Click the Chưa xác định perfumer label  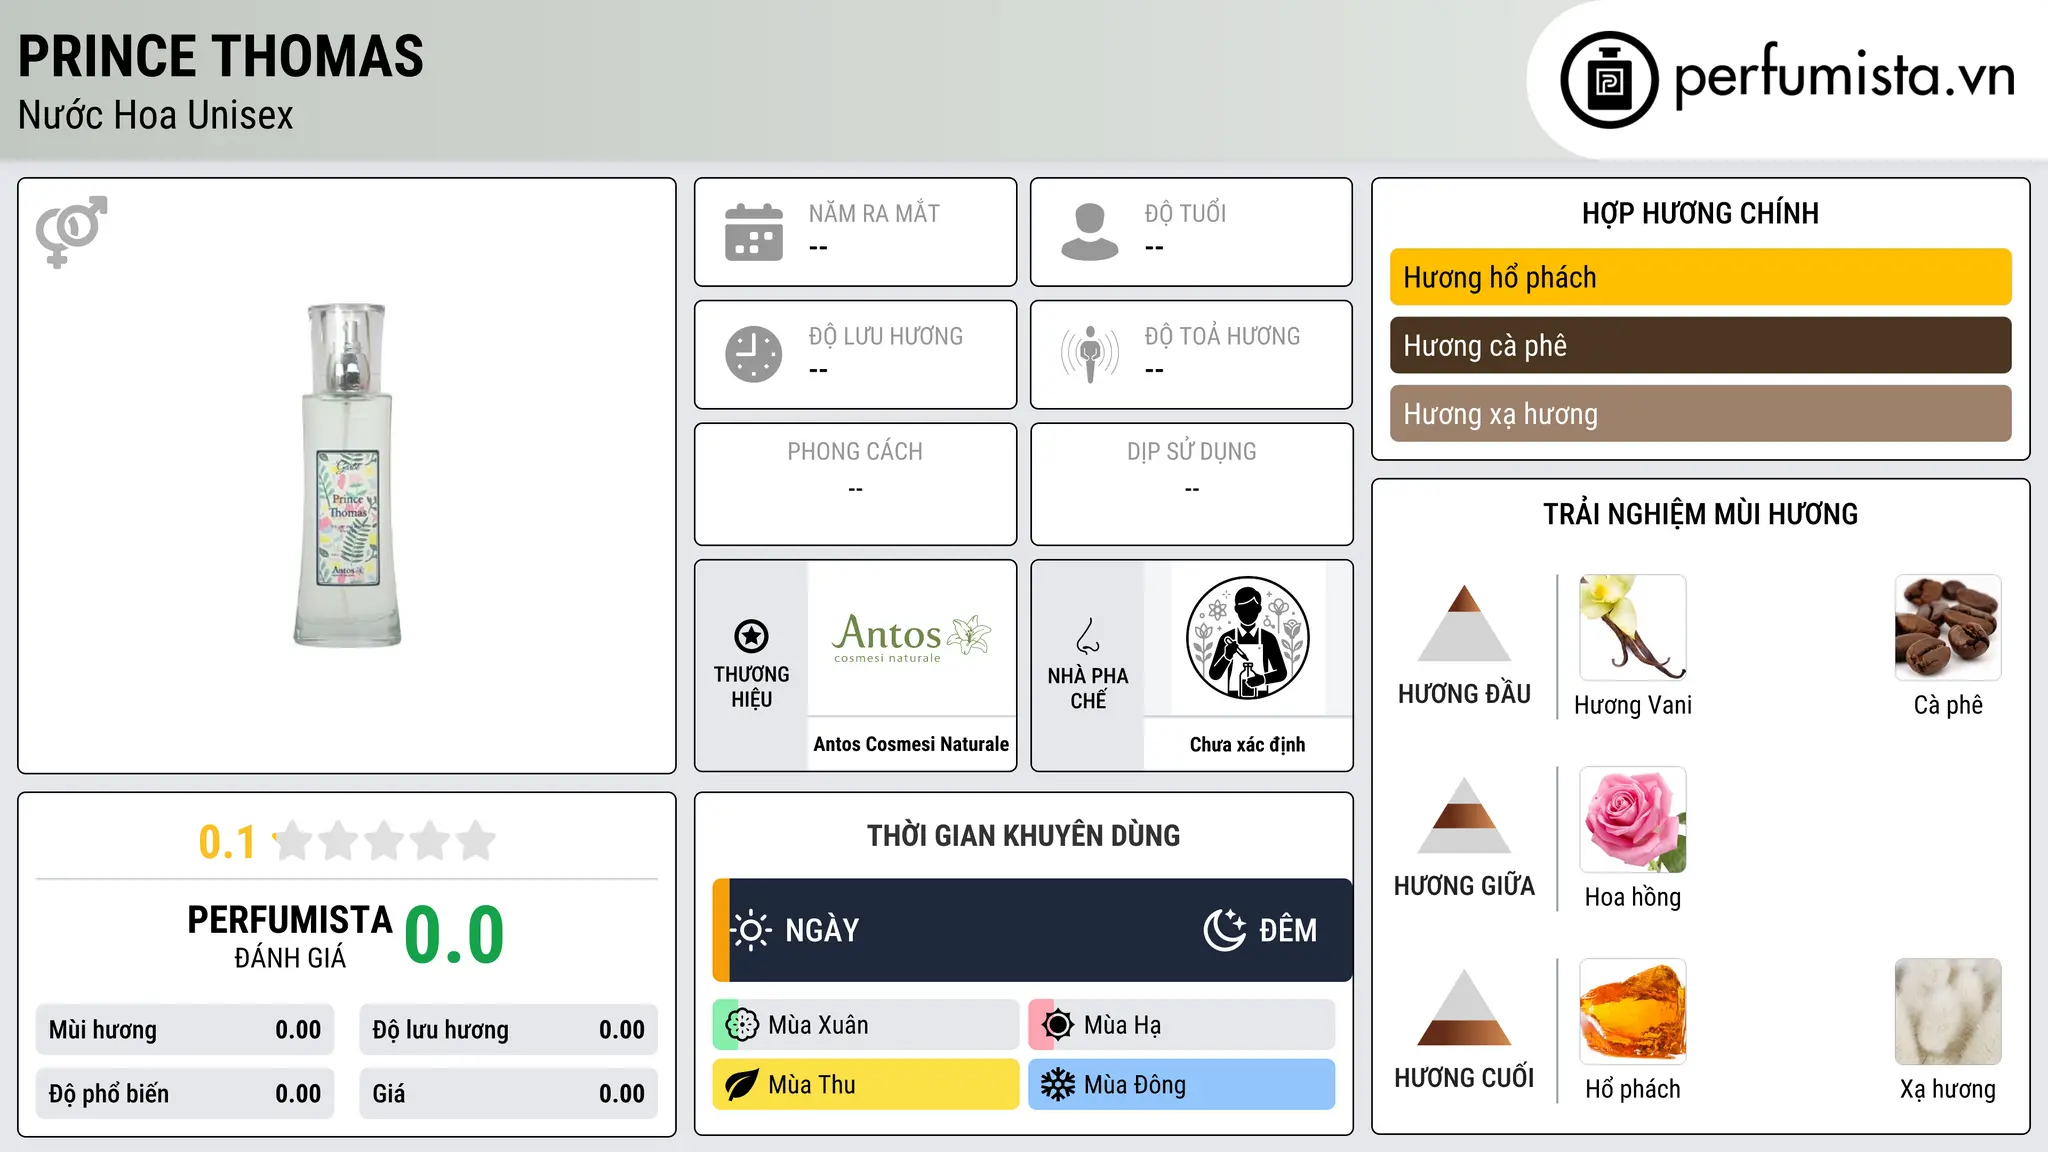pyautogui.click(x=1247, y=744)
